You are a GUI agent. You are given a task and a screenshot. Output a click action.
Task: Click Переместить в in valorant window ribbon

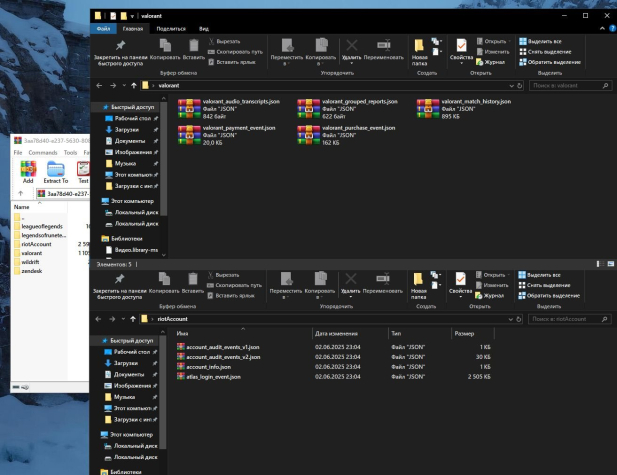(287, 52)
